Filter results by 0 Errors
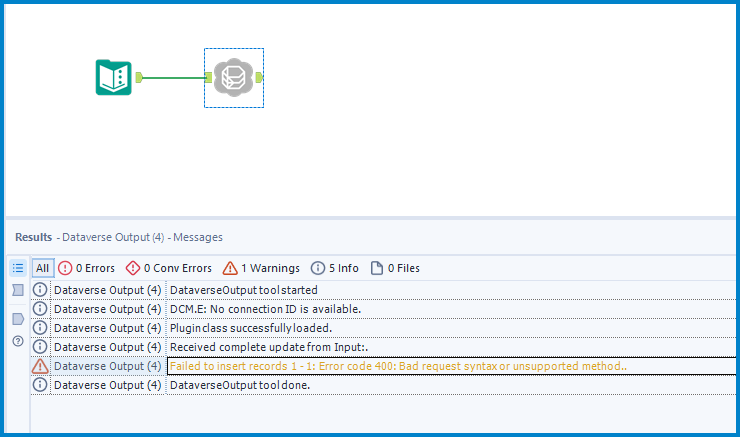The height and width of the screenshot is (437, 740). (x=86, y=268)
